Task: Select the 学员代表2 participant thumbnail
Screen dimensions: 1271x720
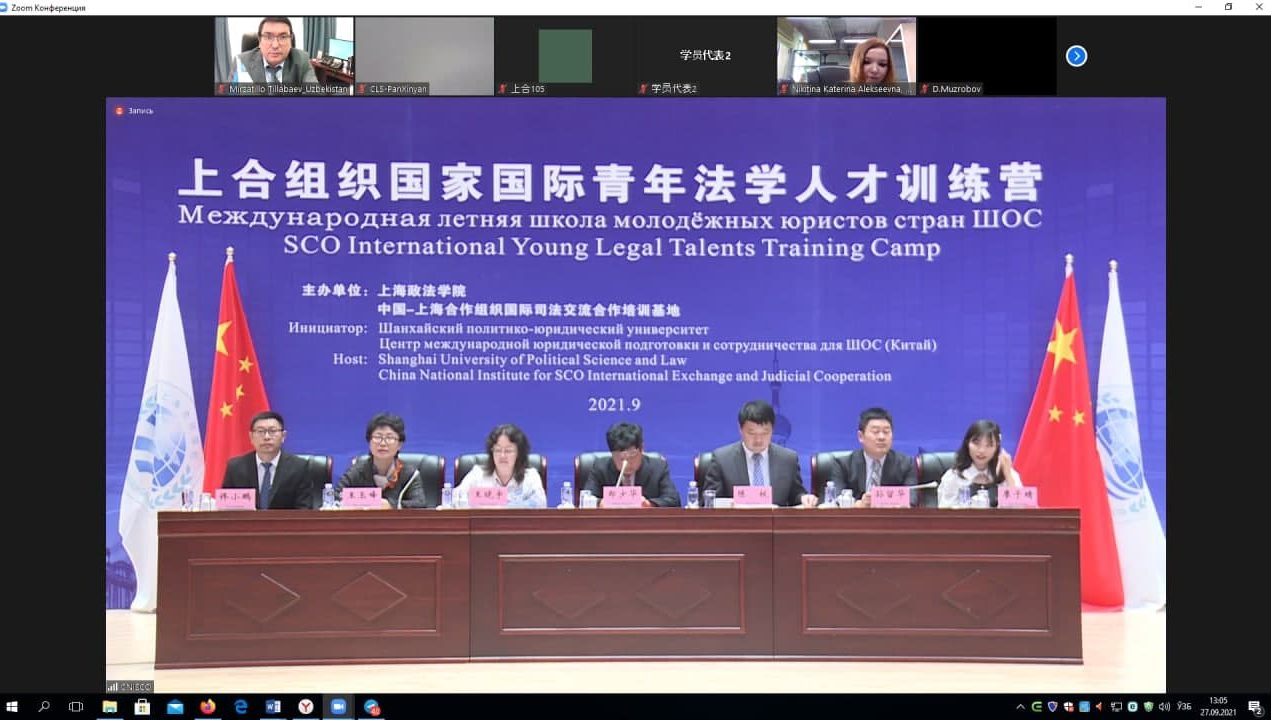Action: [705, 56]
